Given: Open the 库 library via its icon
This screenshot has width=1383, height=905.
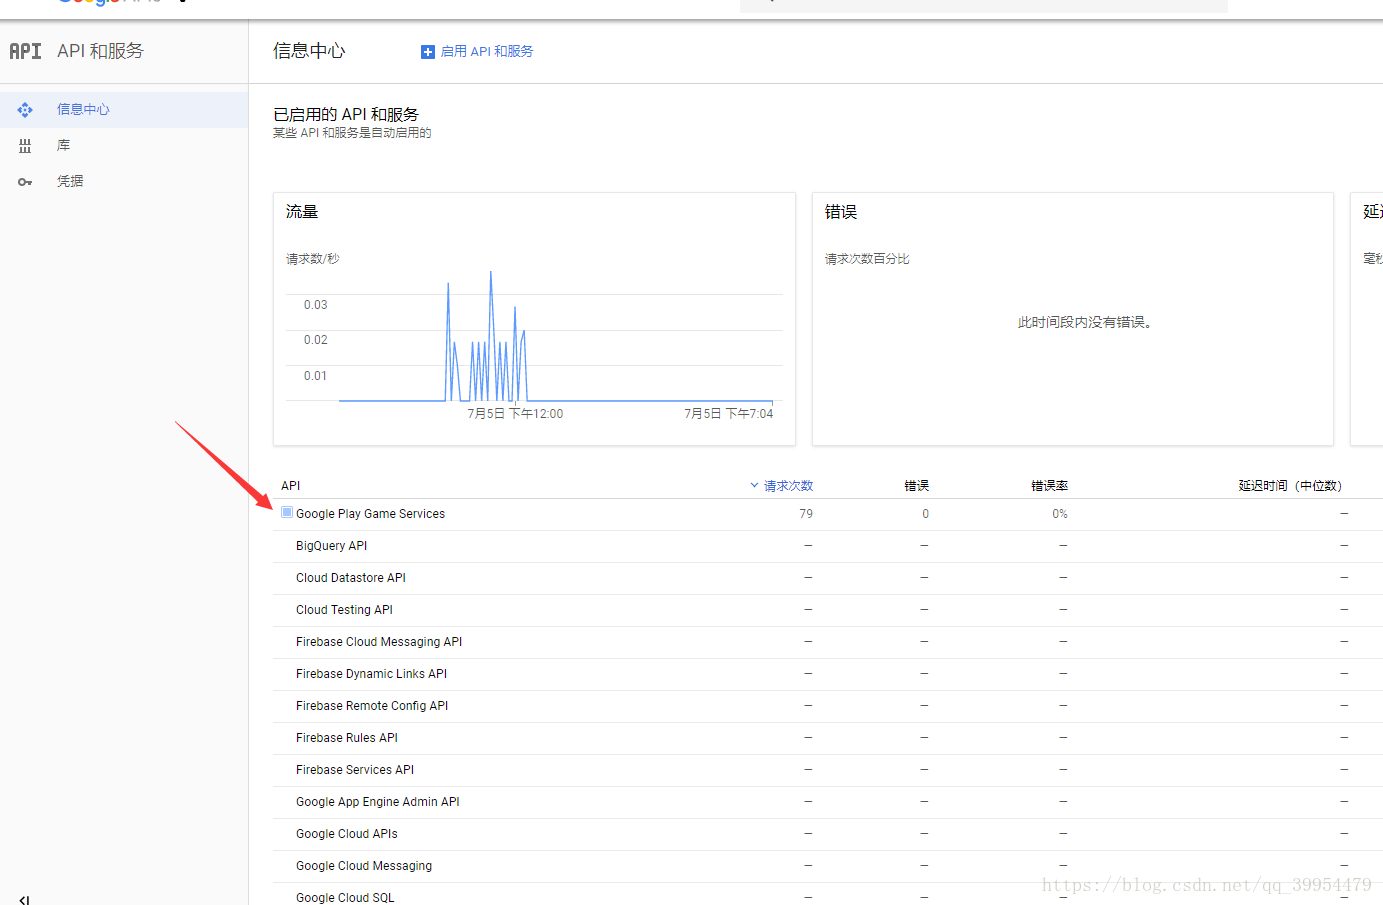Looking at the screenshot, I should tap(25, 146).
